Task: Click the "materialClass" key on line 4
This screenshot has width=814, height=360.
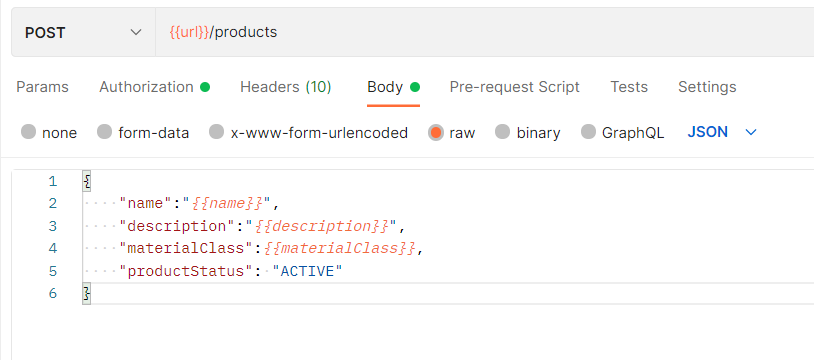Action: click(x=185, y=248)
